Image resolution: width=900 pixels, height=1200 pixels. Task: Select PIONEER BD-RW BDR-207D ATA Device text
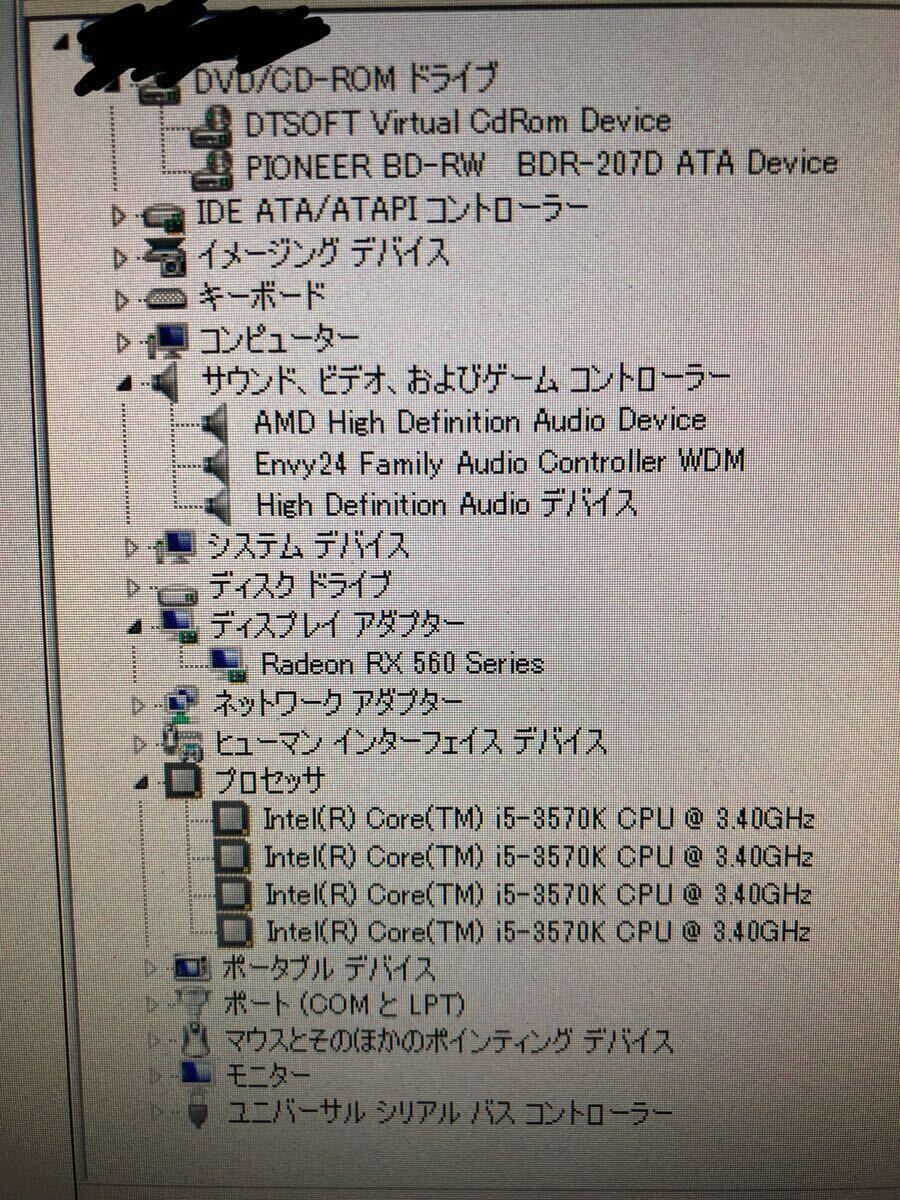541,164
